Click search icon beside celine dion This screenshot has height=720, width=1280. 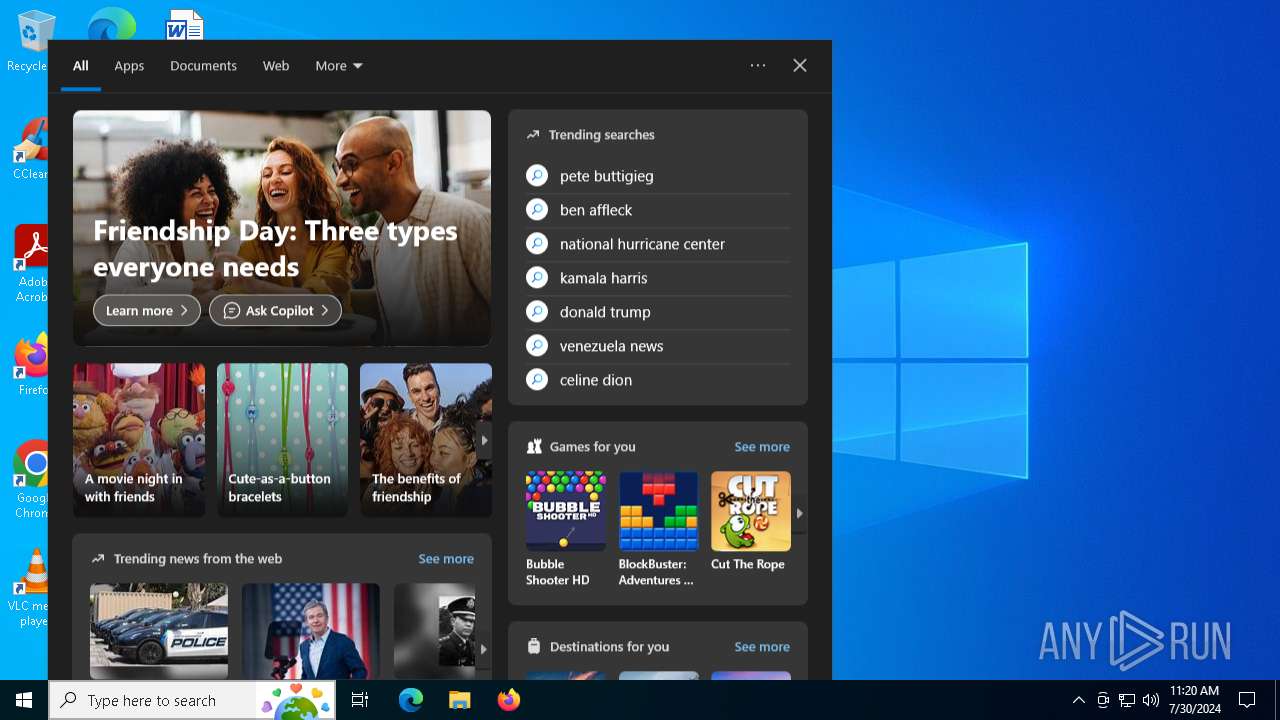click(537, 380)
